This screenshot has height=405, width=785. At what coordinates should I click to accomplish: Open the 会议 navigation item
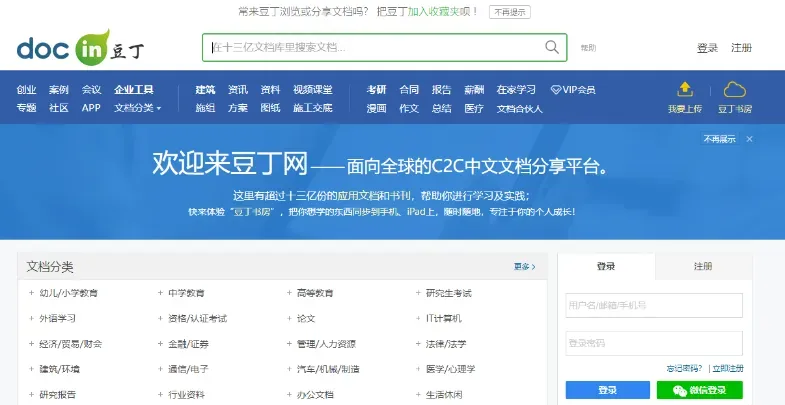pos(92,90)
